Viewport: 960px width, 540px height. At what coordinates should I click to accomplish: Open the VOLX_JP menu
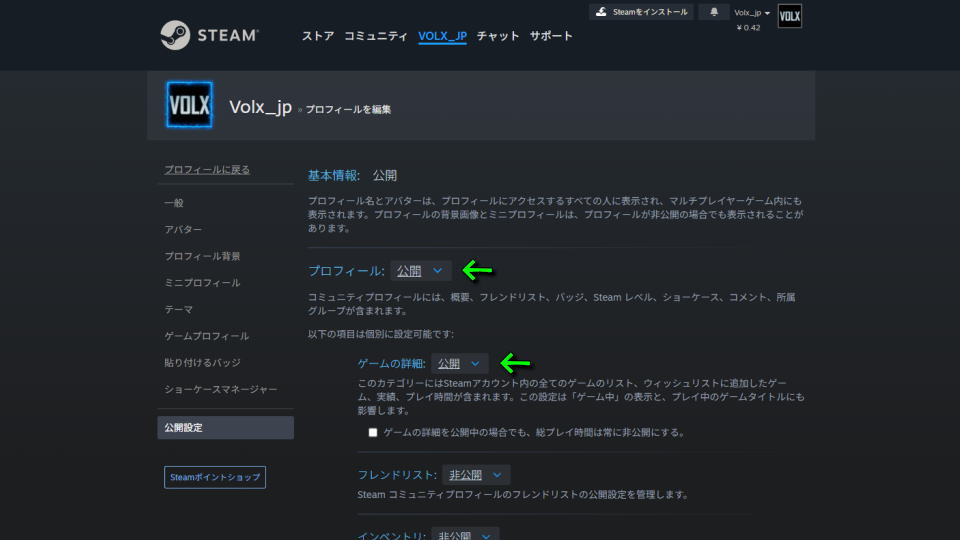point(442,36)
